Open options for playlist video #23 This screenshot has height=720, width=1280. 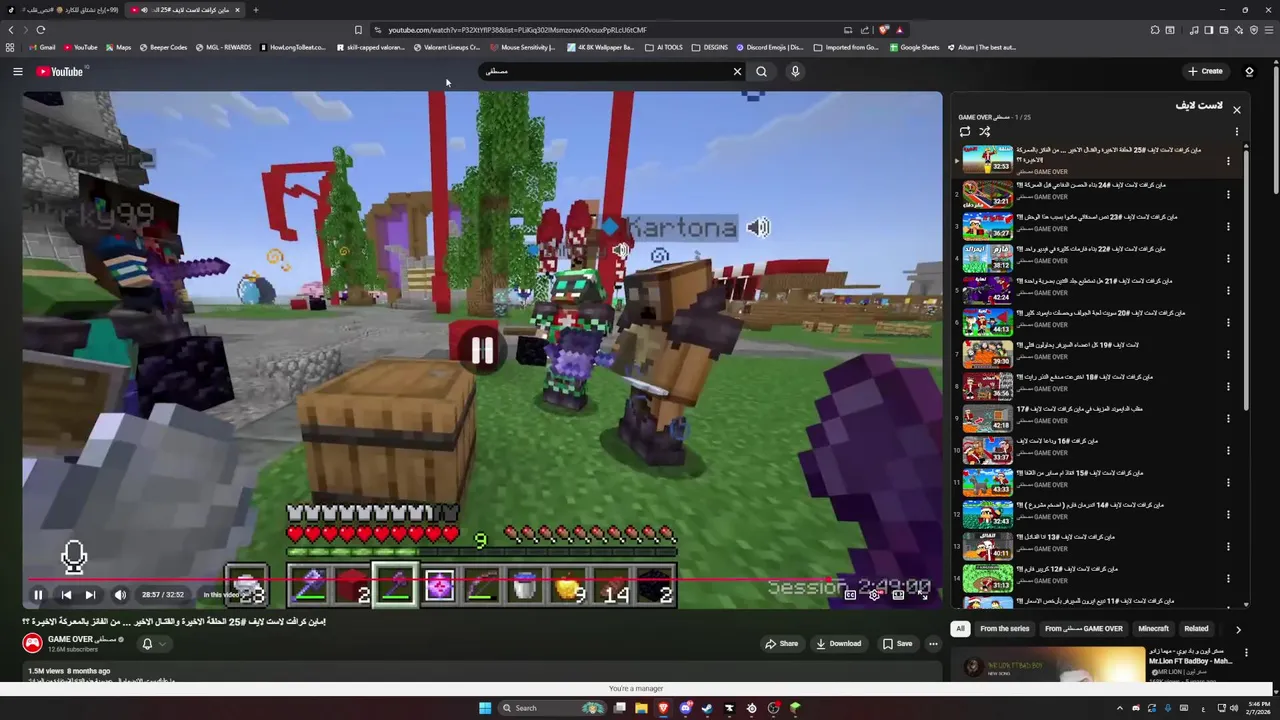point(1228,228)
